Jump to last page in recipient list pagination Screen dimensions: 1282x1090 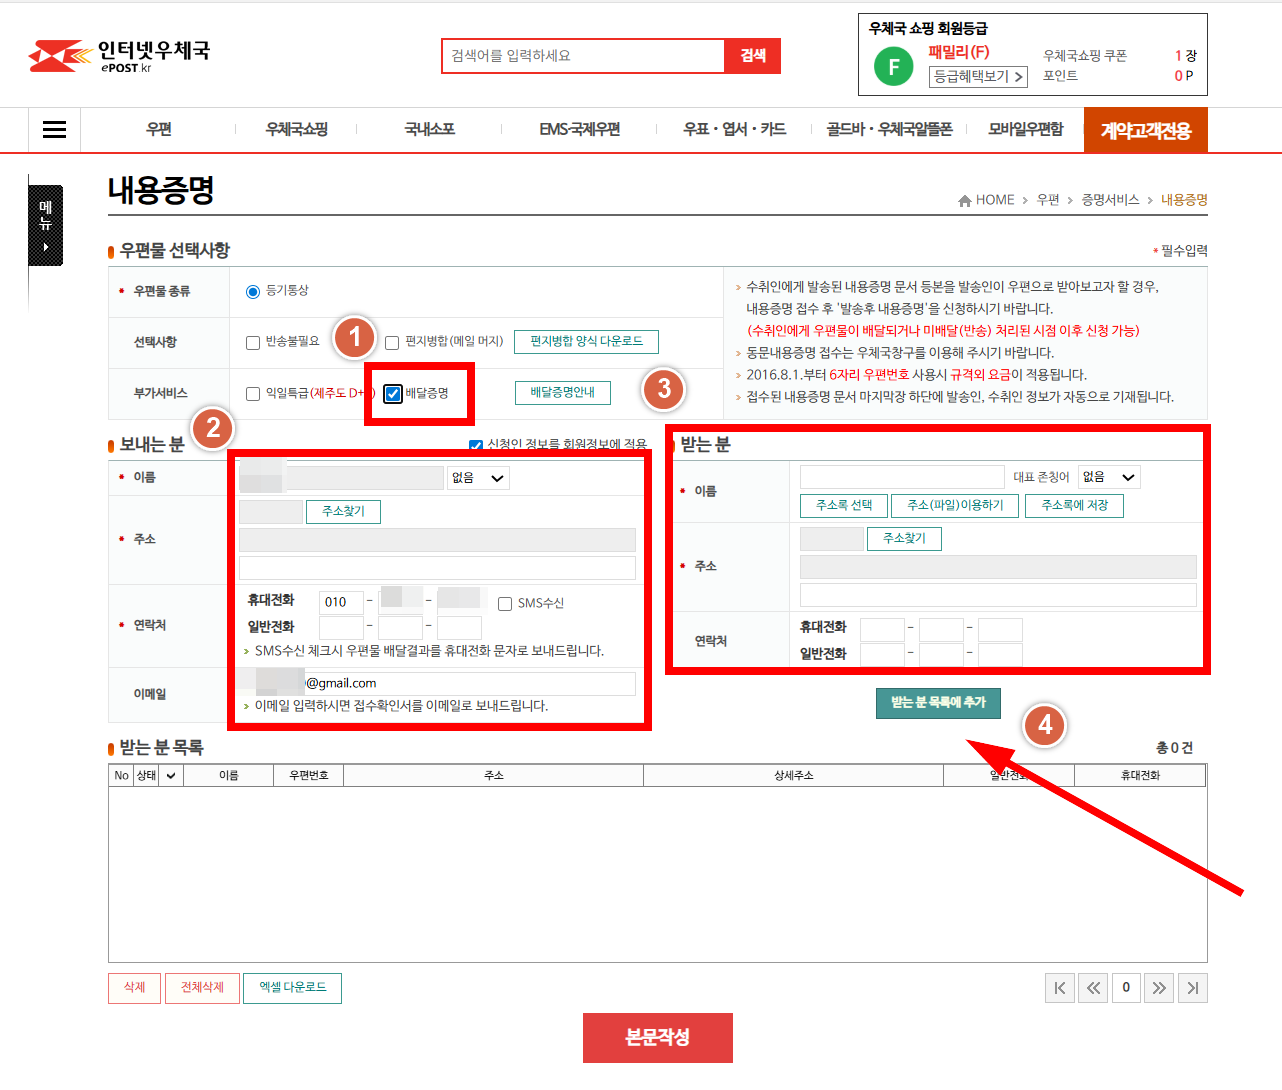pos(1192,988)
